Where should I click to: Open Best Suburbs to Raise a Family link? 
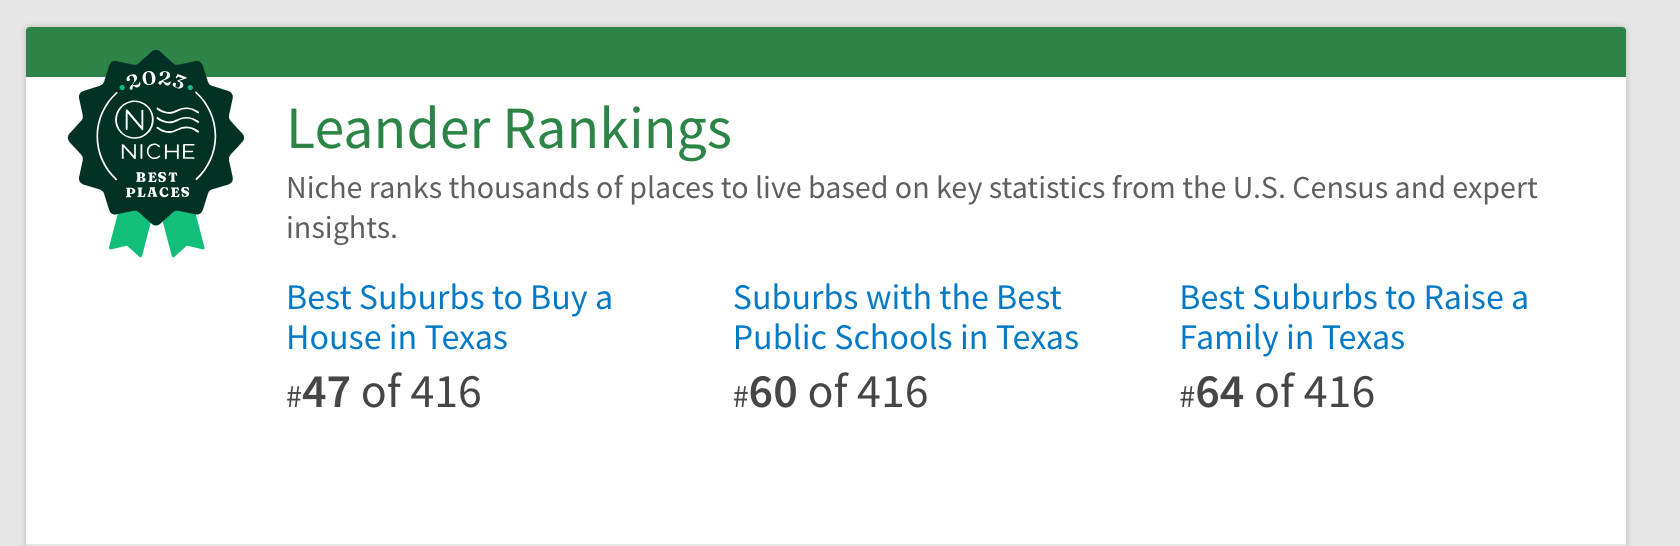click(x=1353, y=318)
